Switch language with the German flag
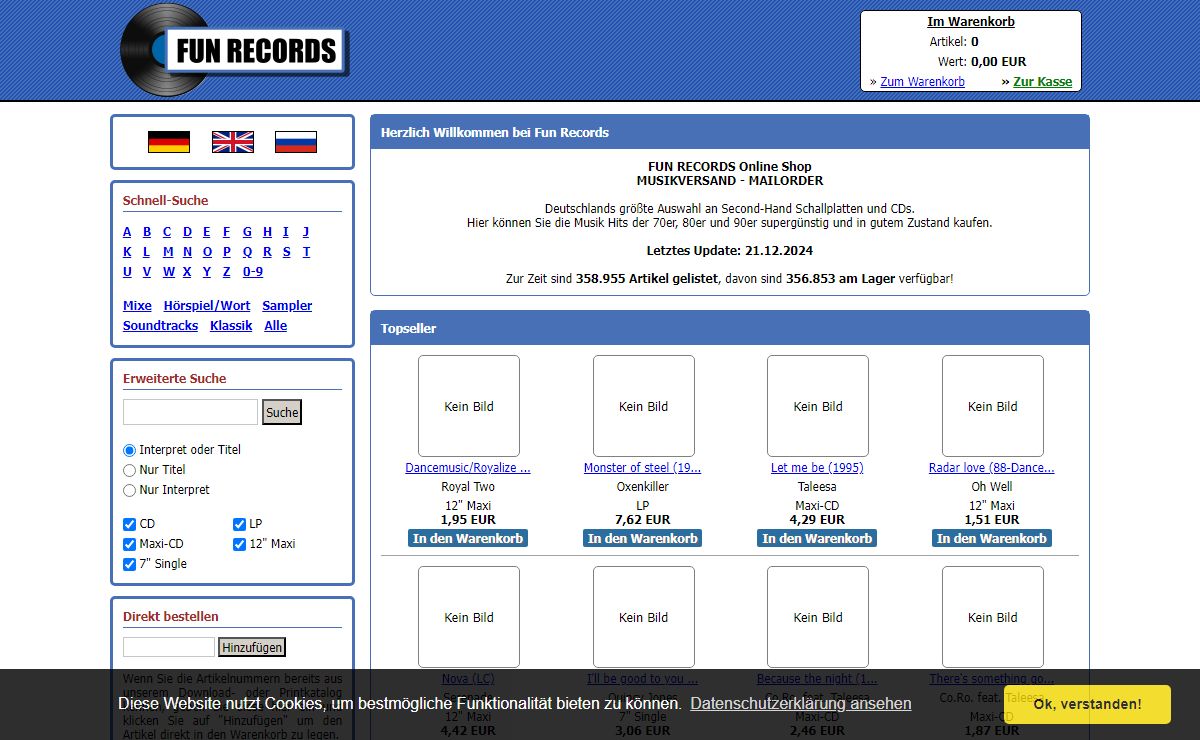 (169, 142)
